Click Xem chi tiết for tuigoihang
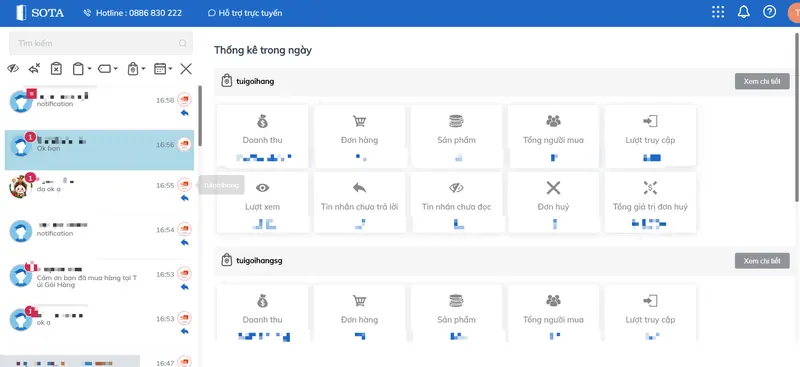 click(x=762, y=81)
